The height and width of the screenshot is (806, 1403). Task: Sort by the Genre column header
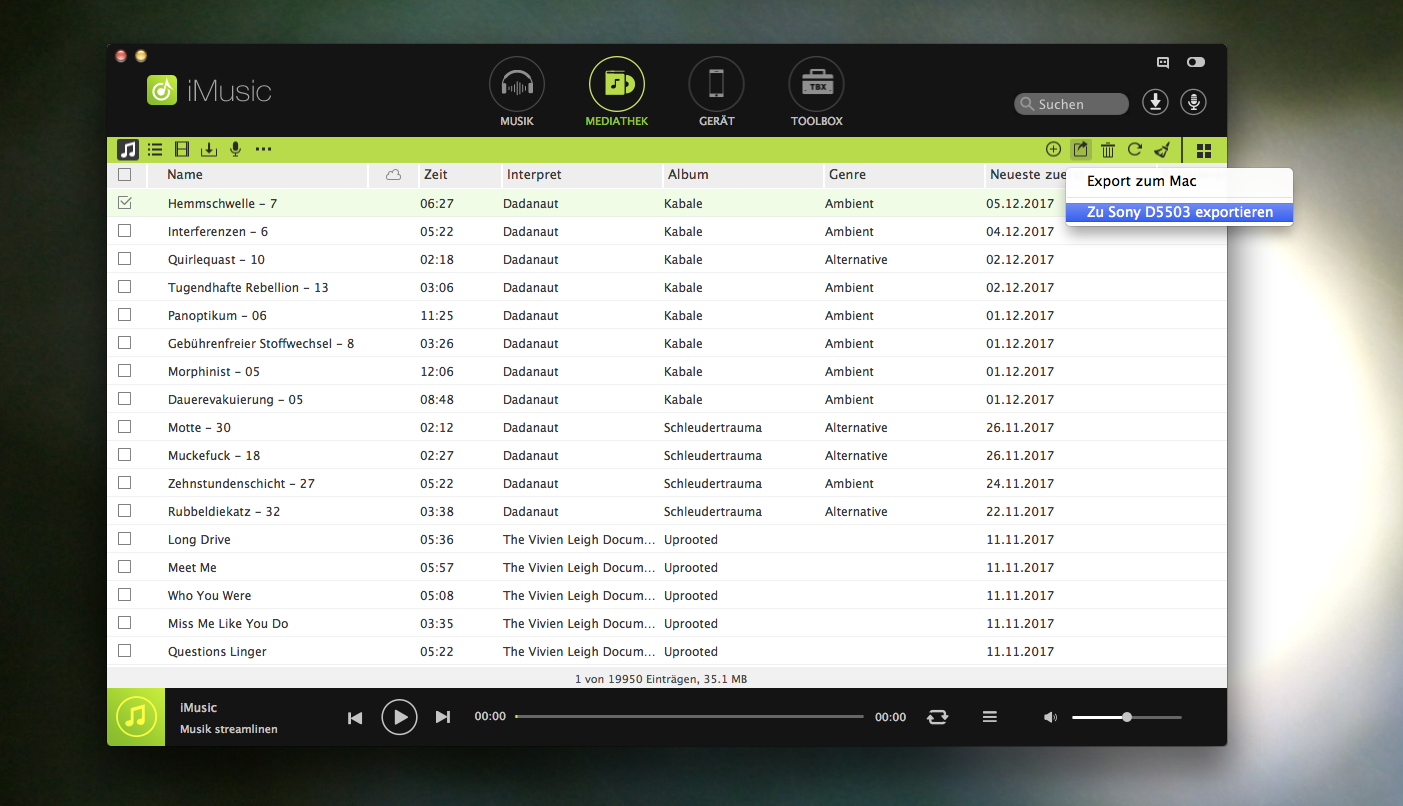click(x=904, y=175)
